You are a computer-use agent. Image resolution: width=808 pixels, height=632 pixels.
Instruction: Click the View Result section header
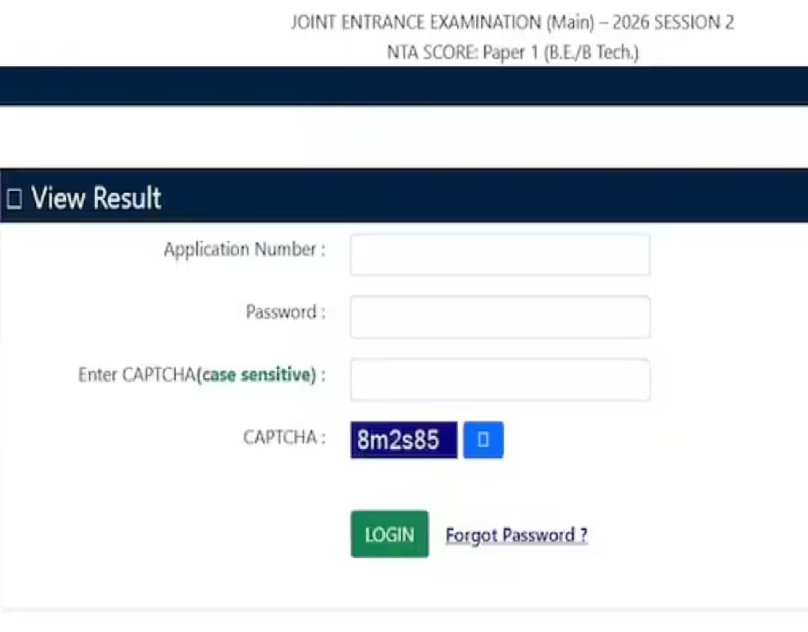click(96, 197)
